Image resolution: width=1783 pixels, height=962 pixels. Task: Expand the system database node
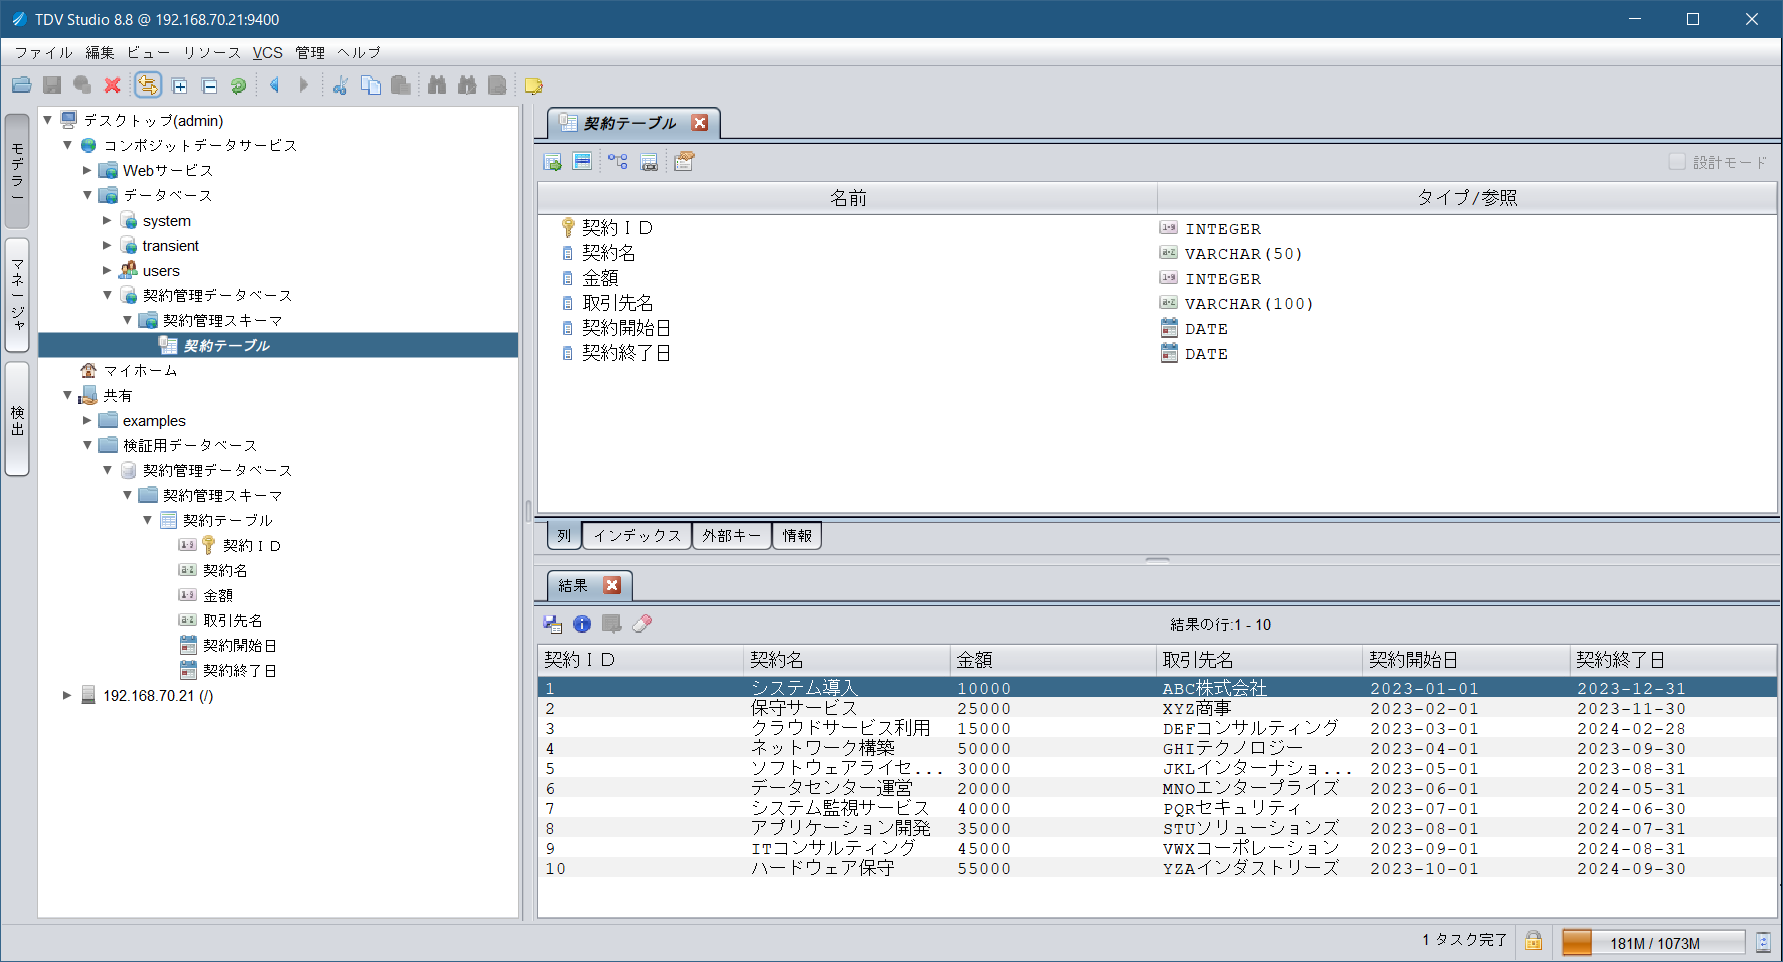point(107,220)
